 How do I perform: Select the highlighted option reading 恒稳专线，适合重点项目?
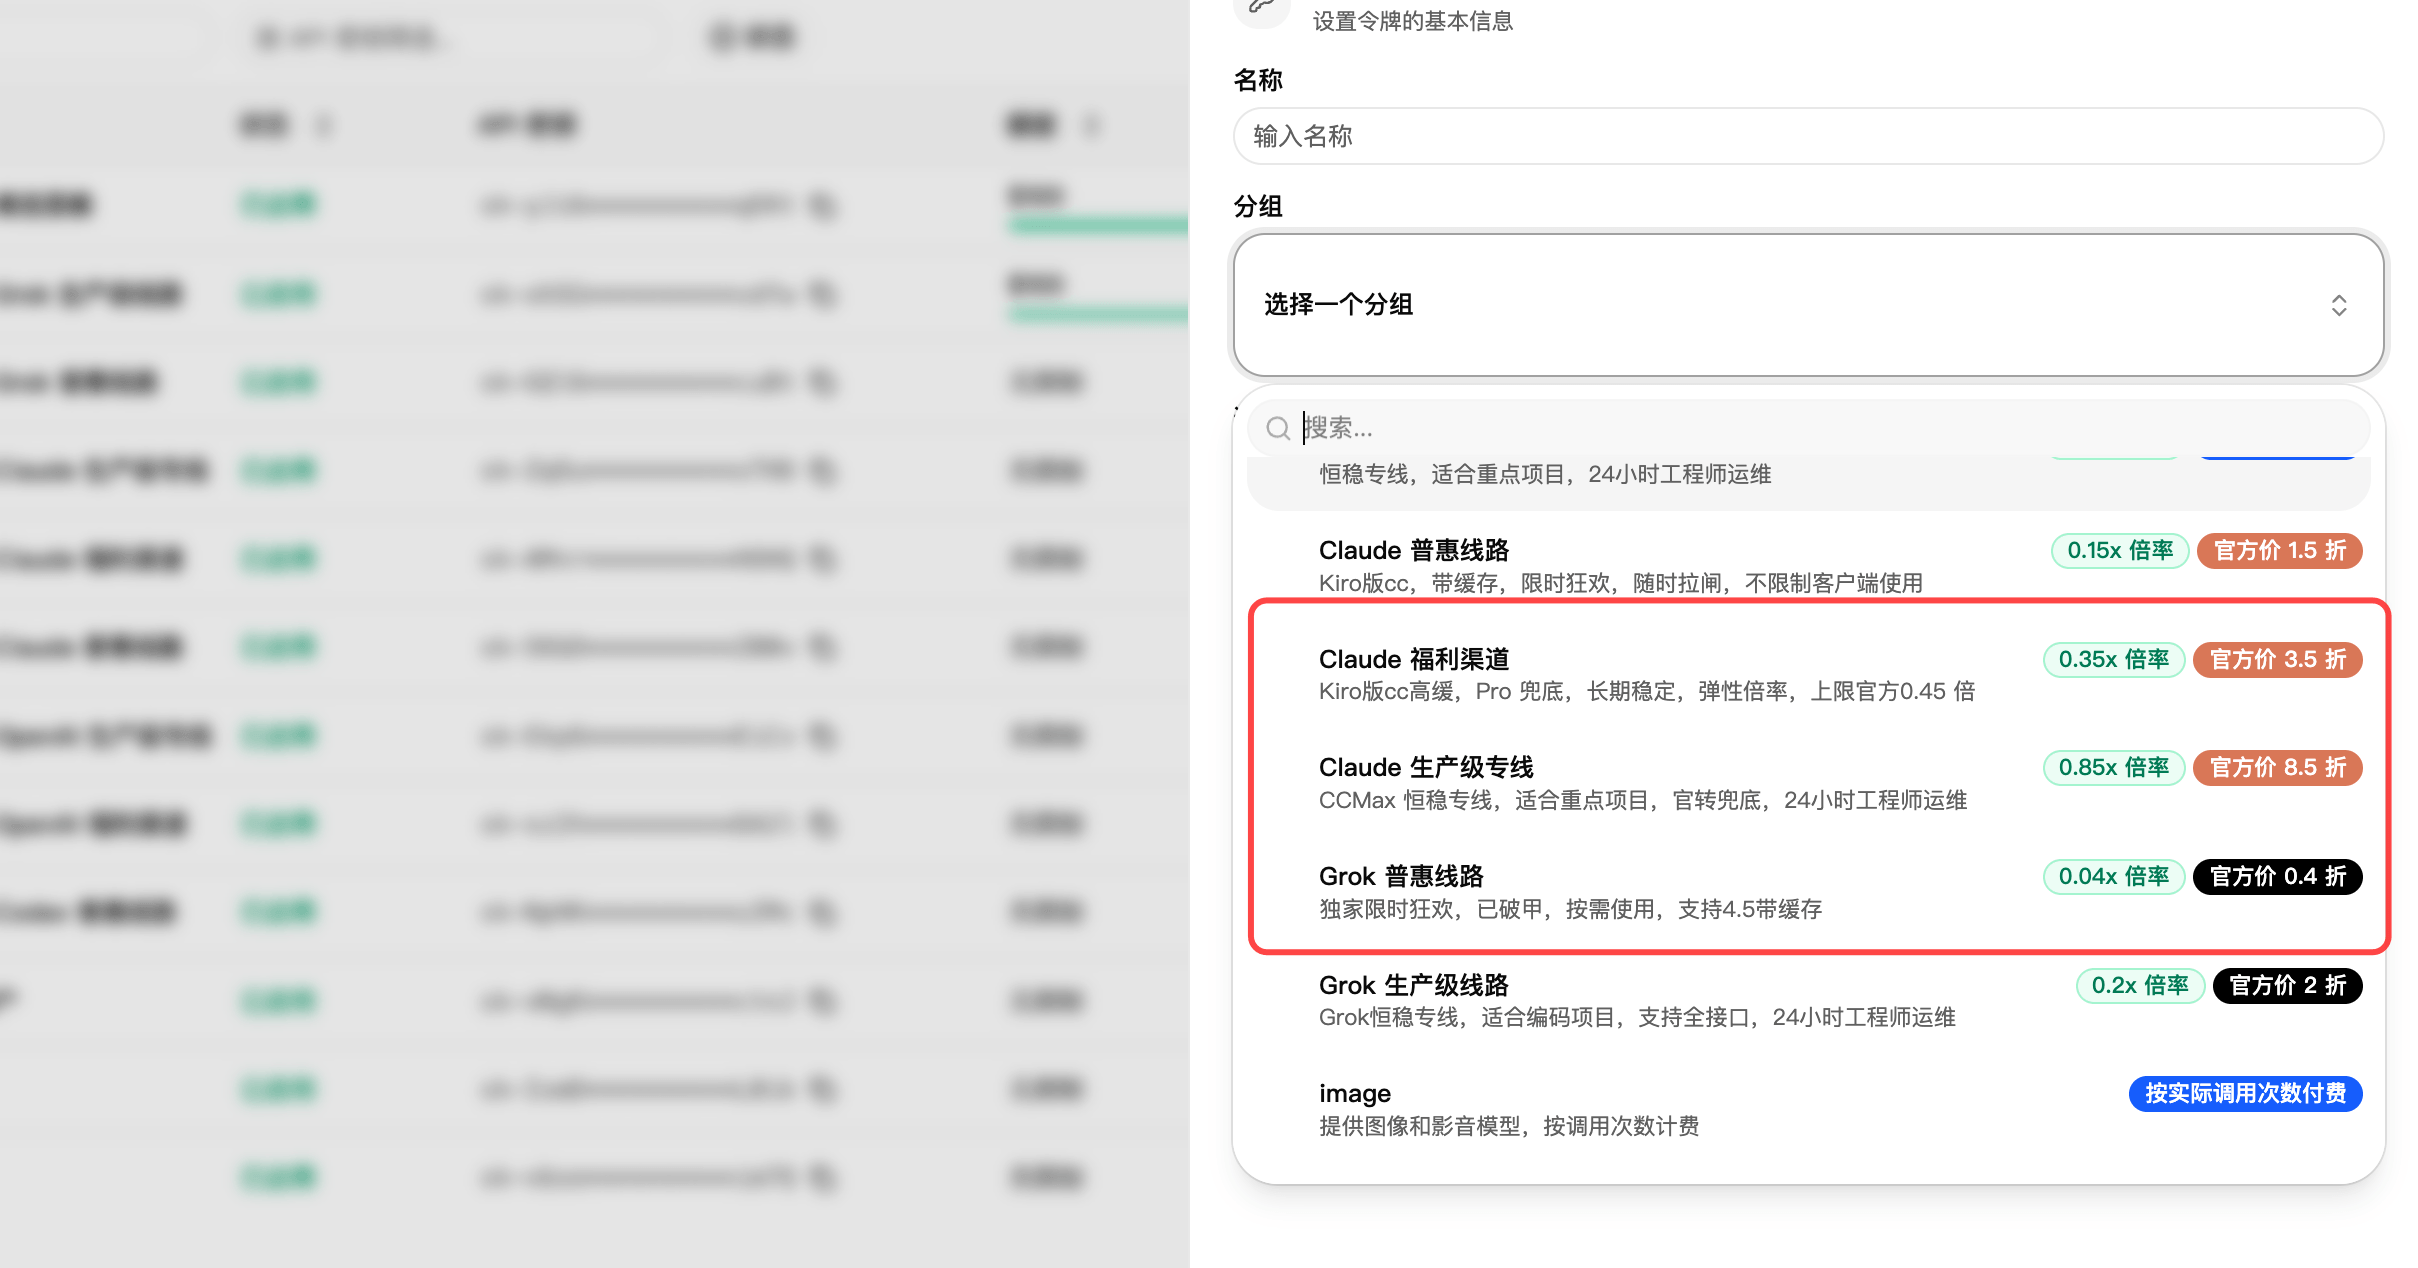pos(1808,482)
